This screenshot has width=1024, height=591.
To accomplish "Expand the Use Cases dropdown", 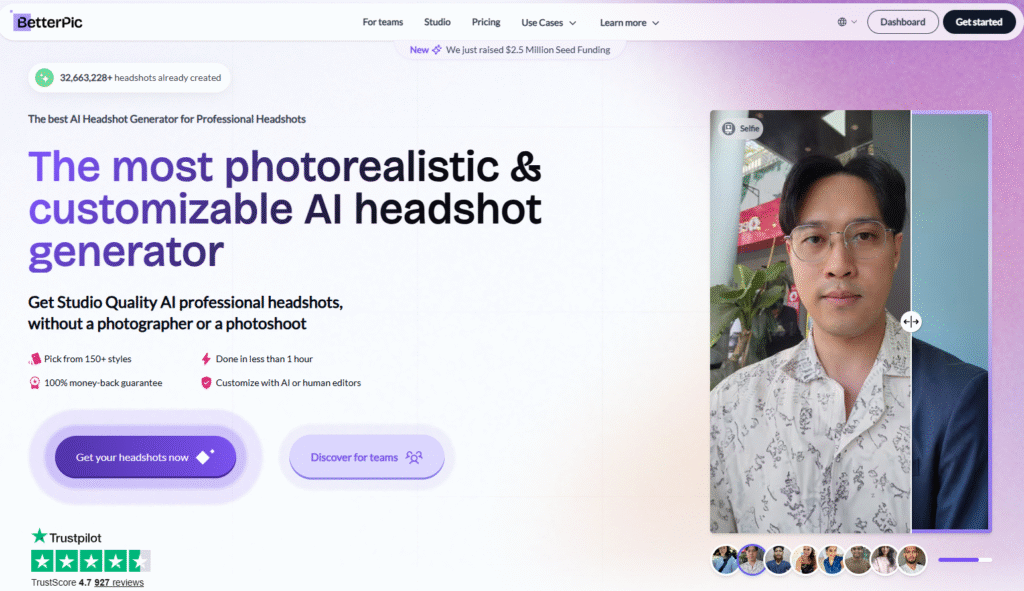I will [546, 21].
